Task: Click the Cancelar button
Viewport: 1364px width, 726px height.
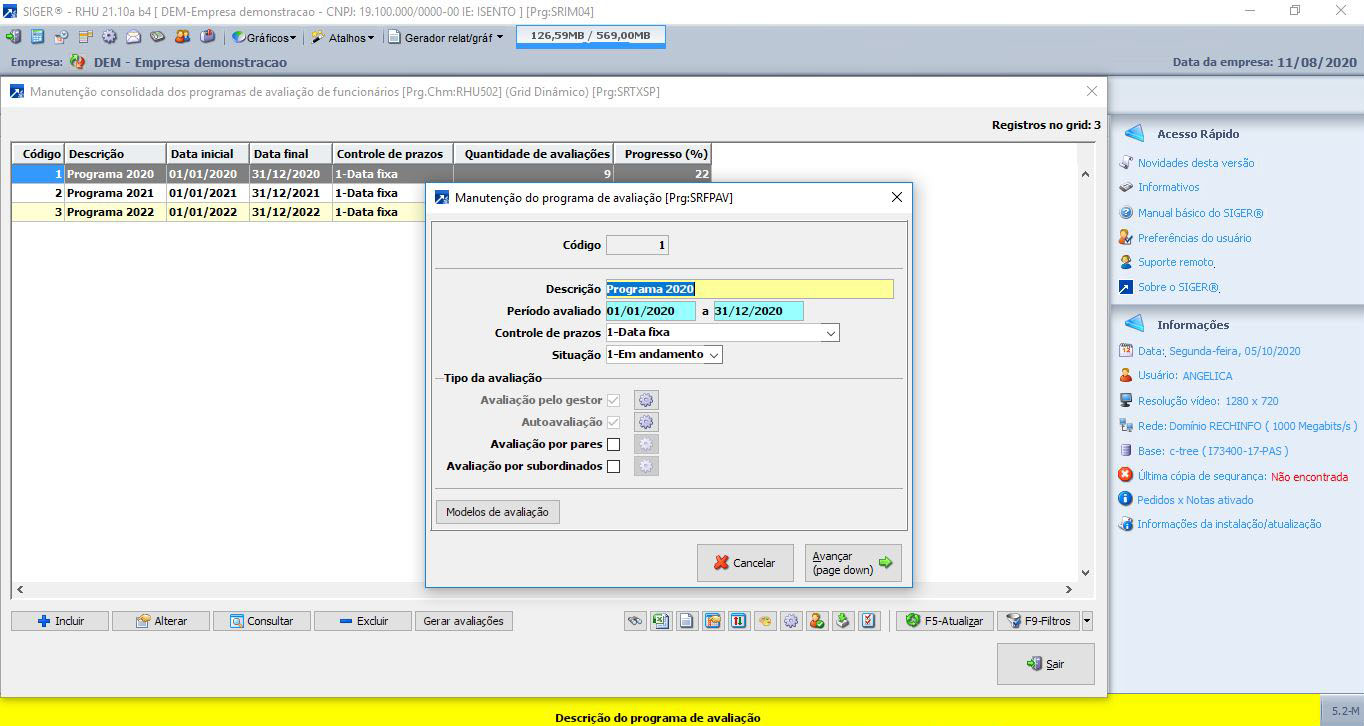Action: point(745,563)
